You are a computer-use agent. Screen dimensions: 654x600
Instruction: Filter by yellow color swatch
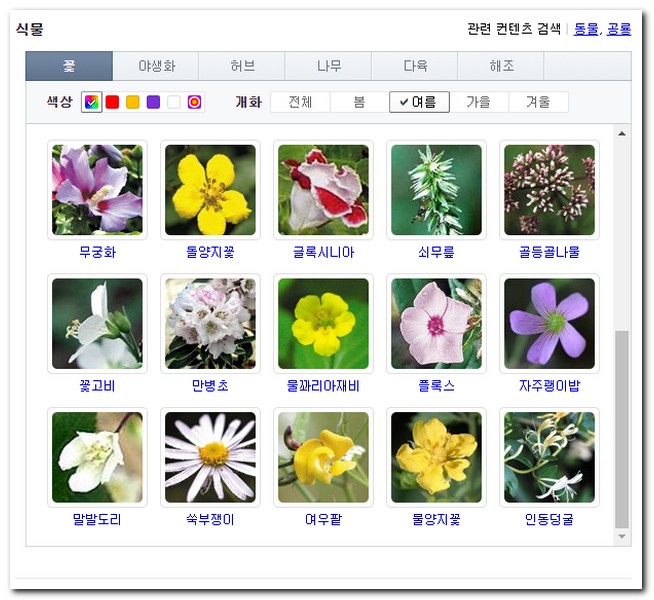133,102
